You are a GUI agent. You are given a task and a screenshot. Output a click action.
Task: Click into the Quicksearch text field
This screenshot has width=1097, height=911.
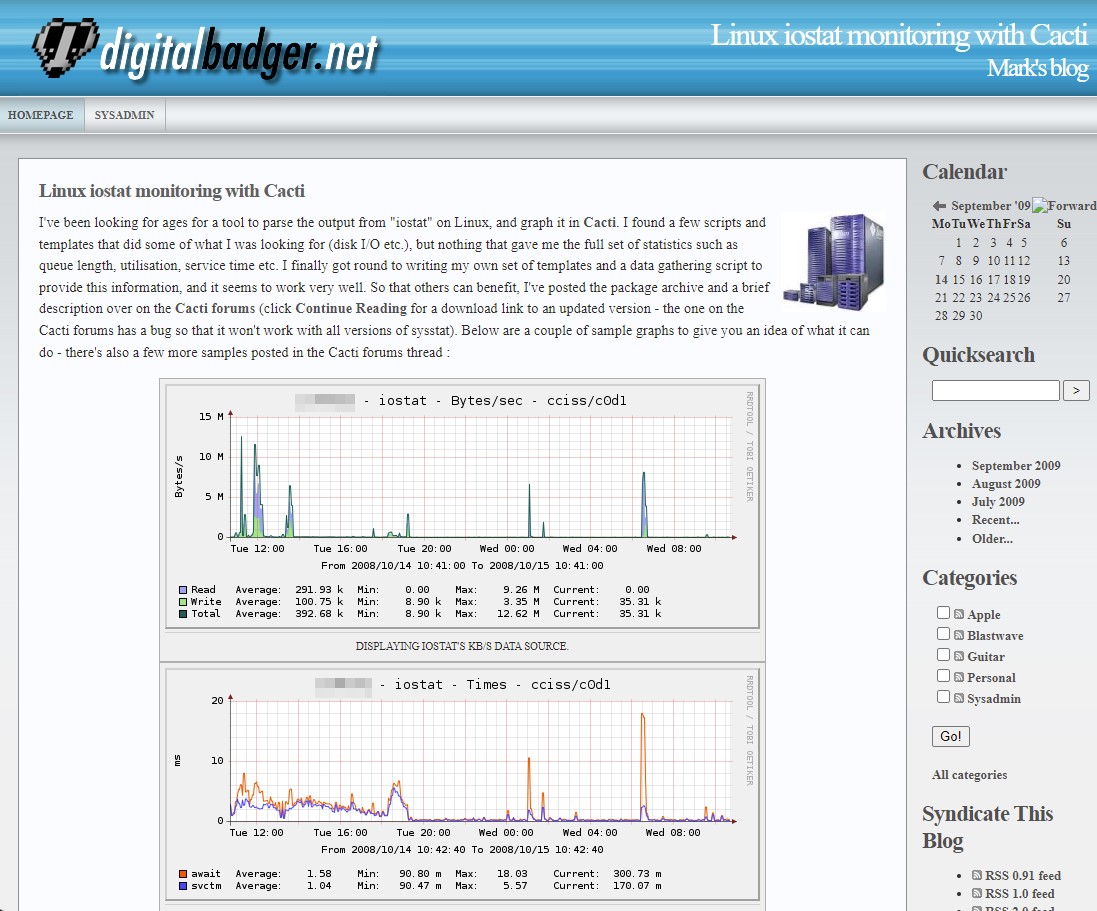click(995, 391)
